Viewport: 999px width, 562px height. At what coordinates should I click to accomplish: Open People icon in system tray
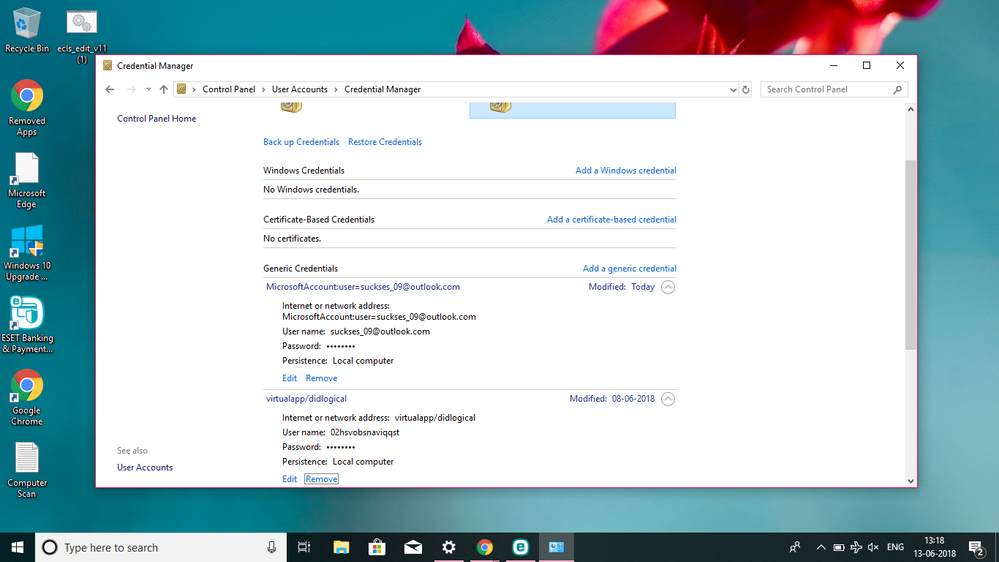click(794, 547)
